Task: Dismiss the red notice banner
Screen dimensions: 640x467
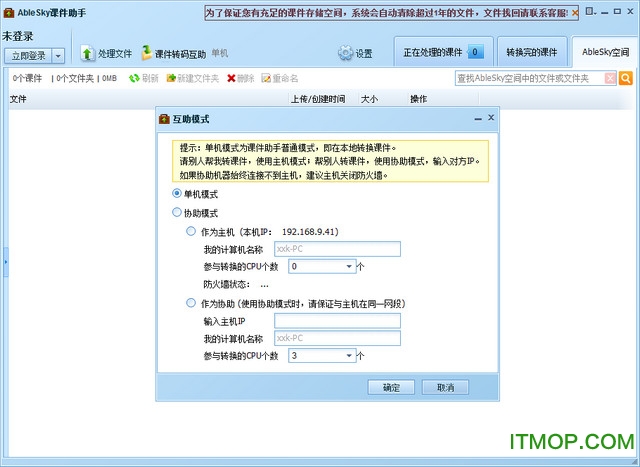Action: 575,13
